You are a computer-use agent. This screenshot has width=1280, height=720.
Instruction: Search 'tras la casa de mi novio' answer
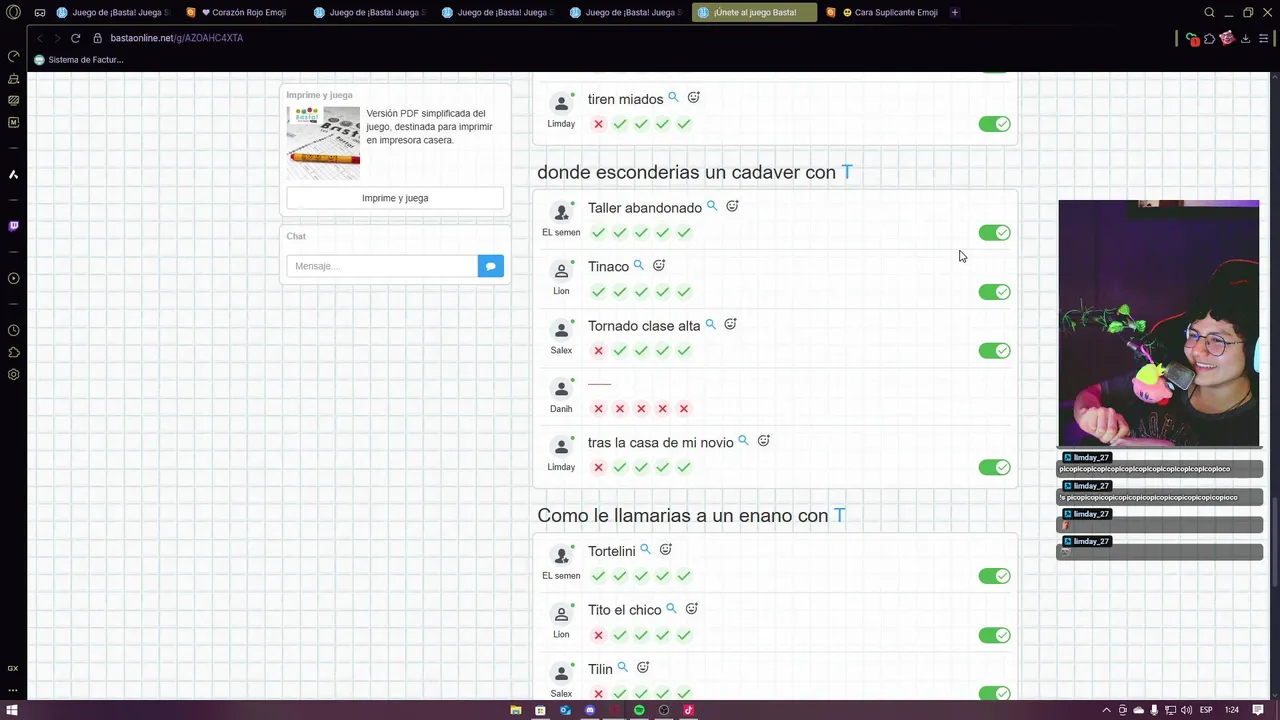[x=743, y=441]
